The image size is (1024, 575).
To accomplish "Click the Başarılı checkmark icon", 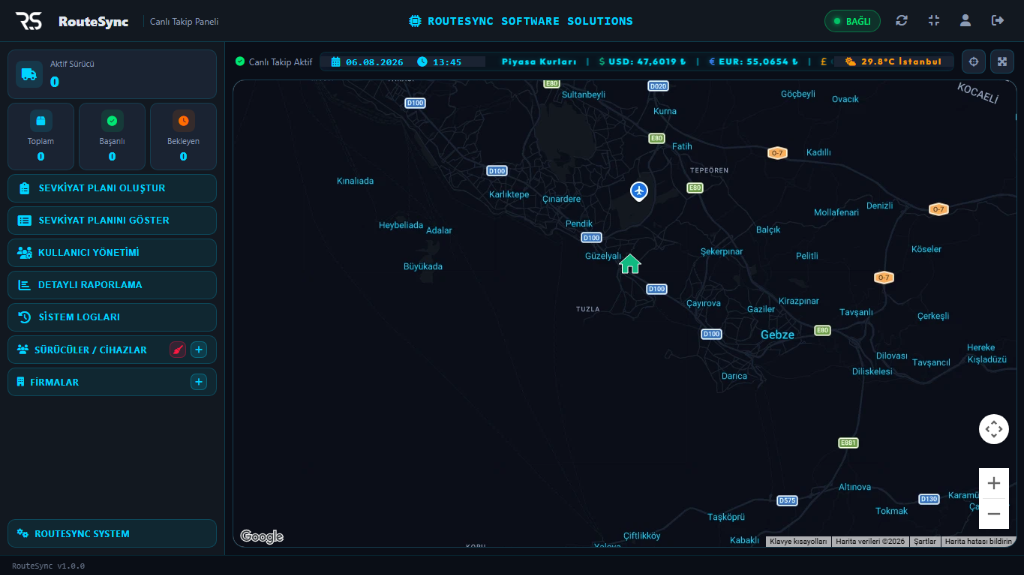I will (x=112, y=121).
